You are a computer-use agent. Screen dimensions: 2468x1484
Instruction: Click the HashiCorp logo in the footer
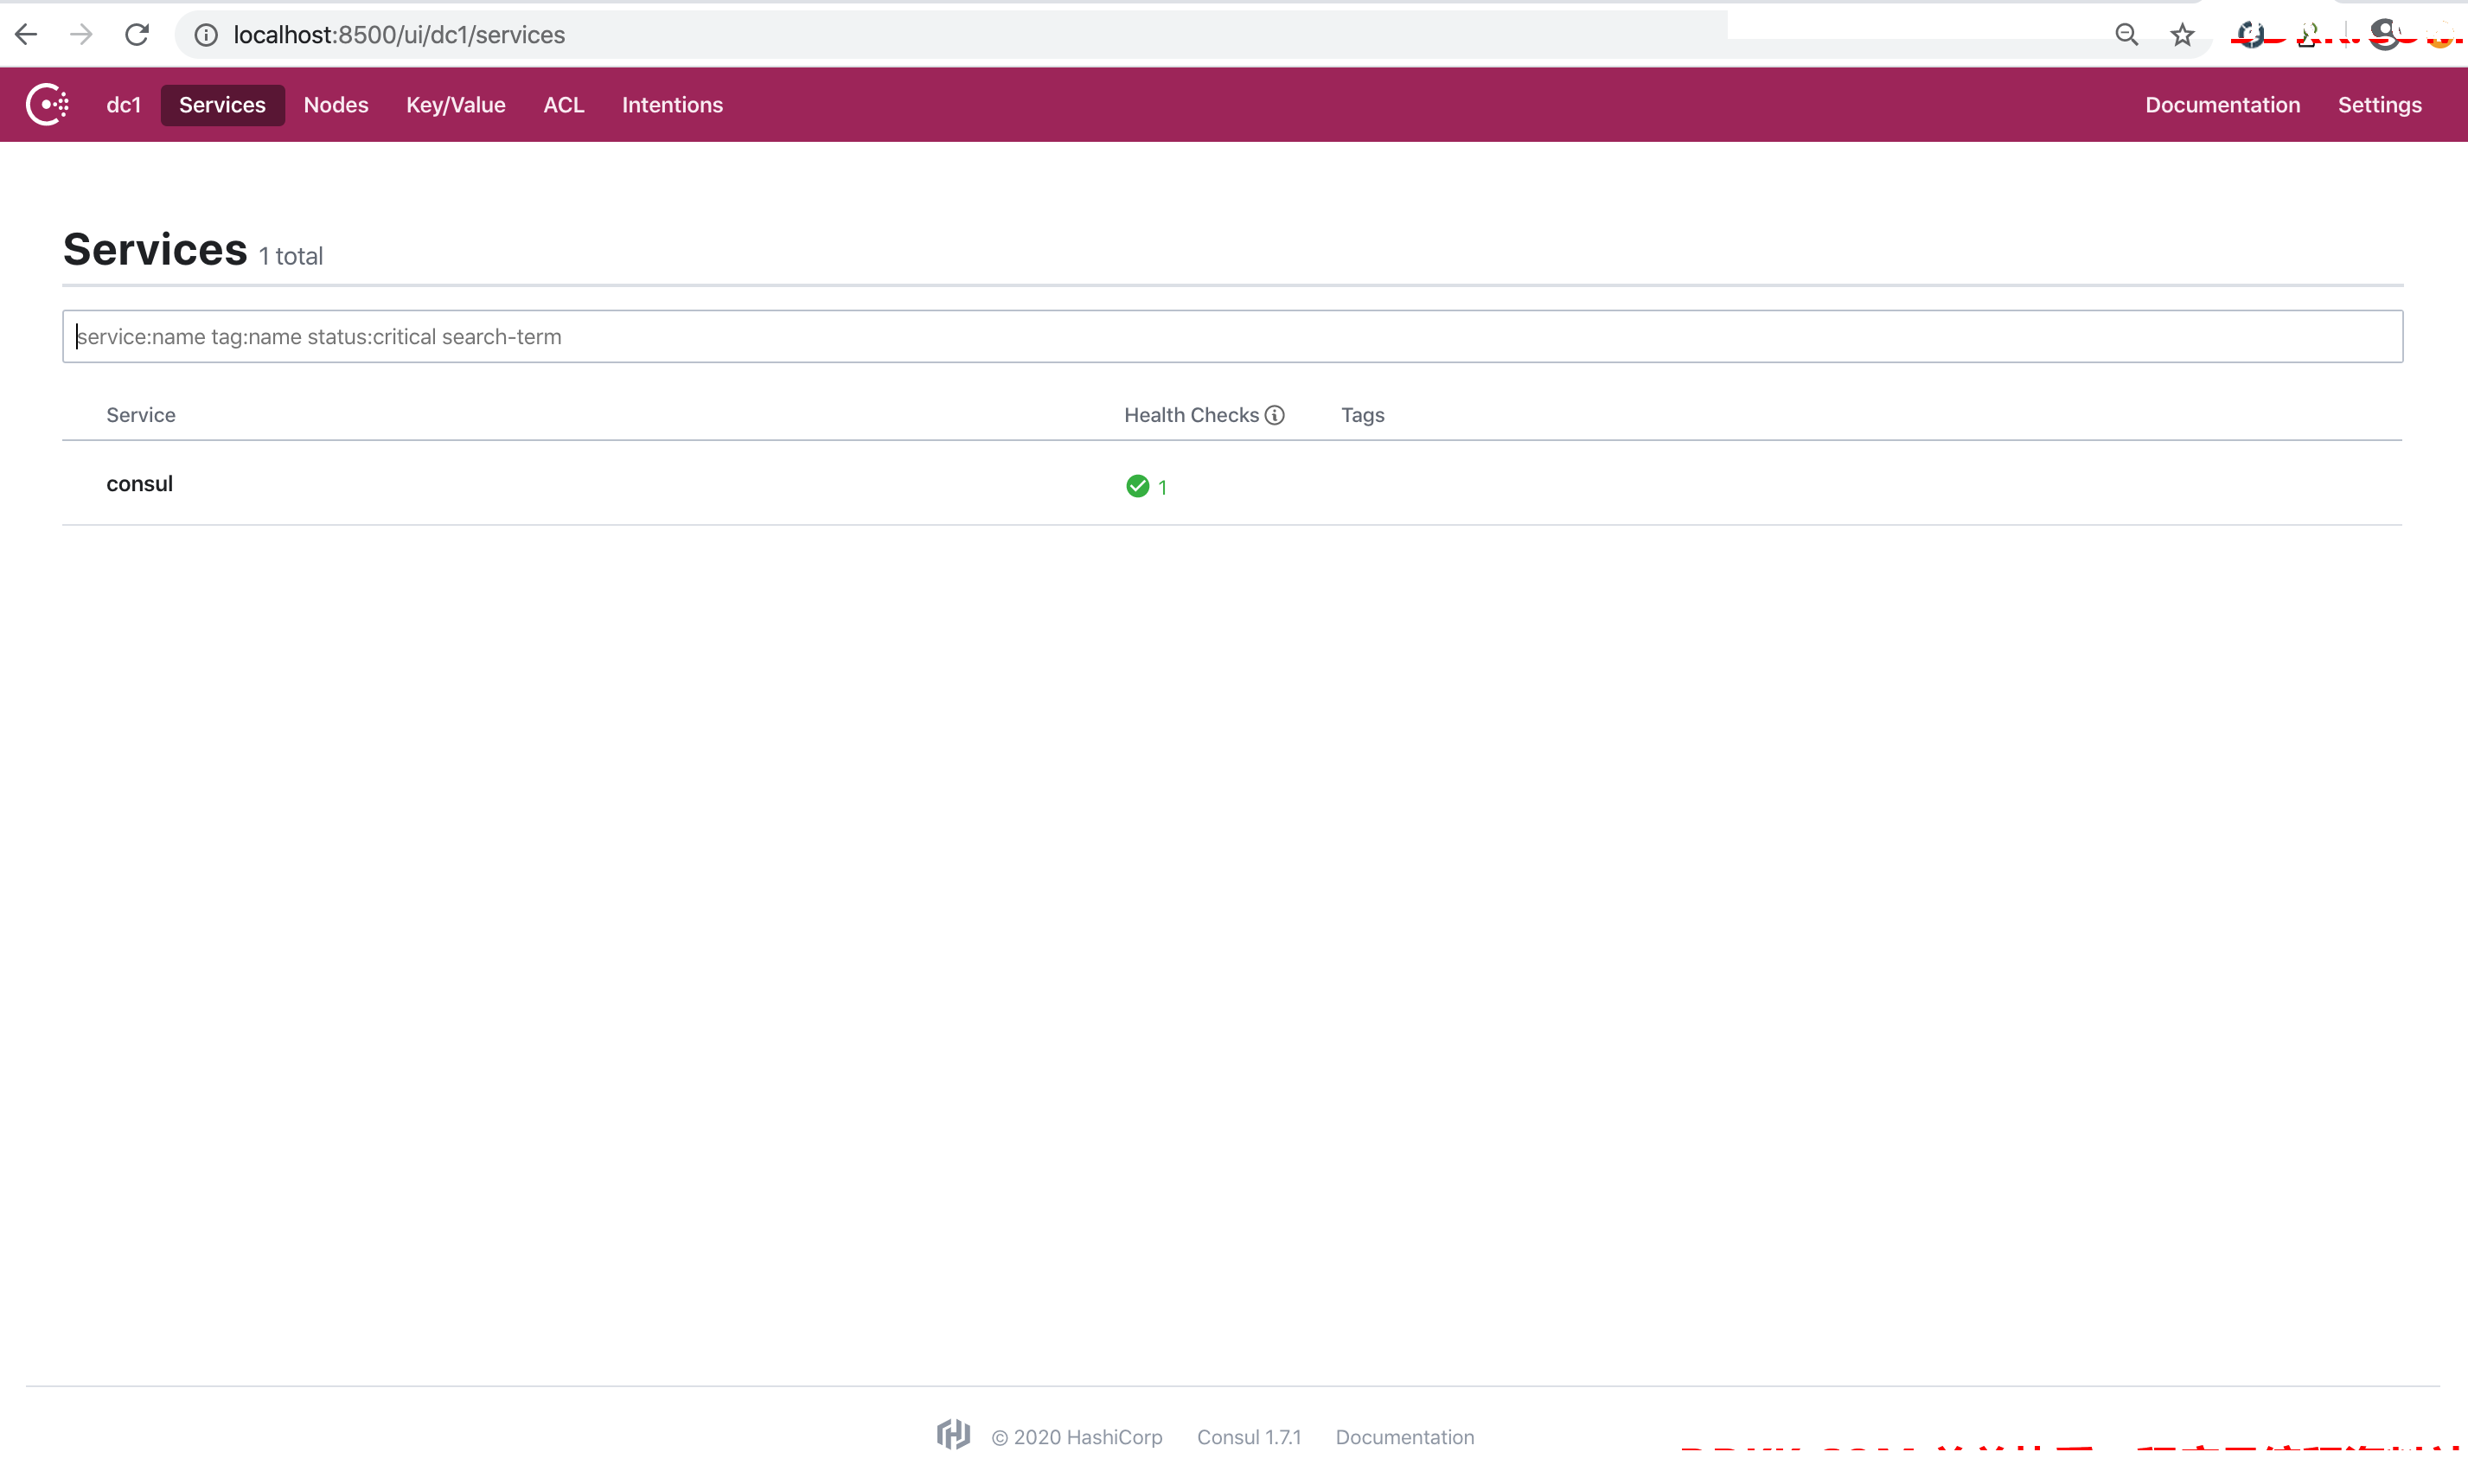click(953, 1435)
